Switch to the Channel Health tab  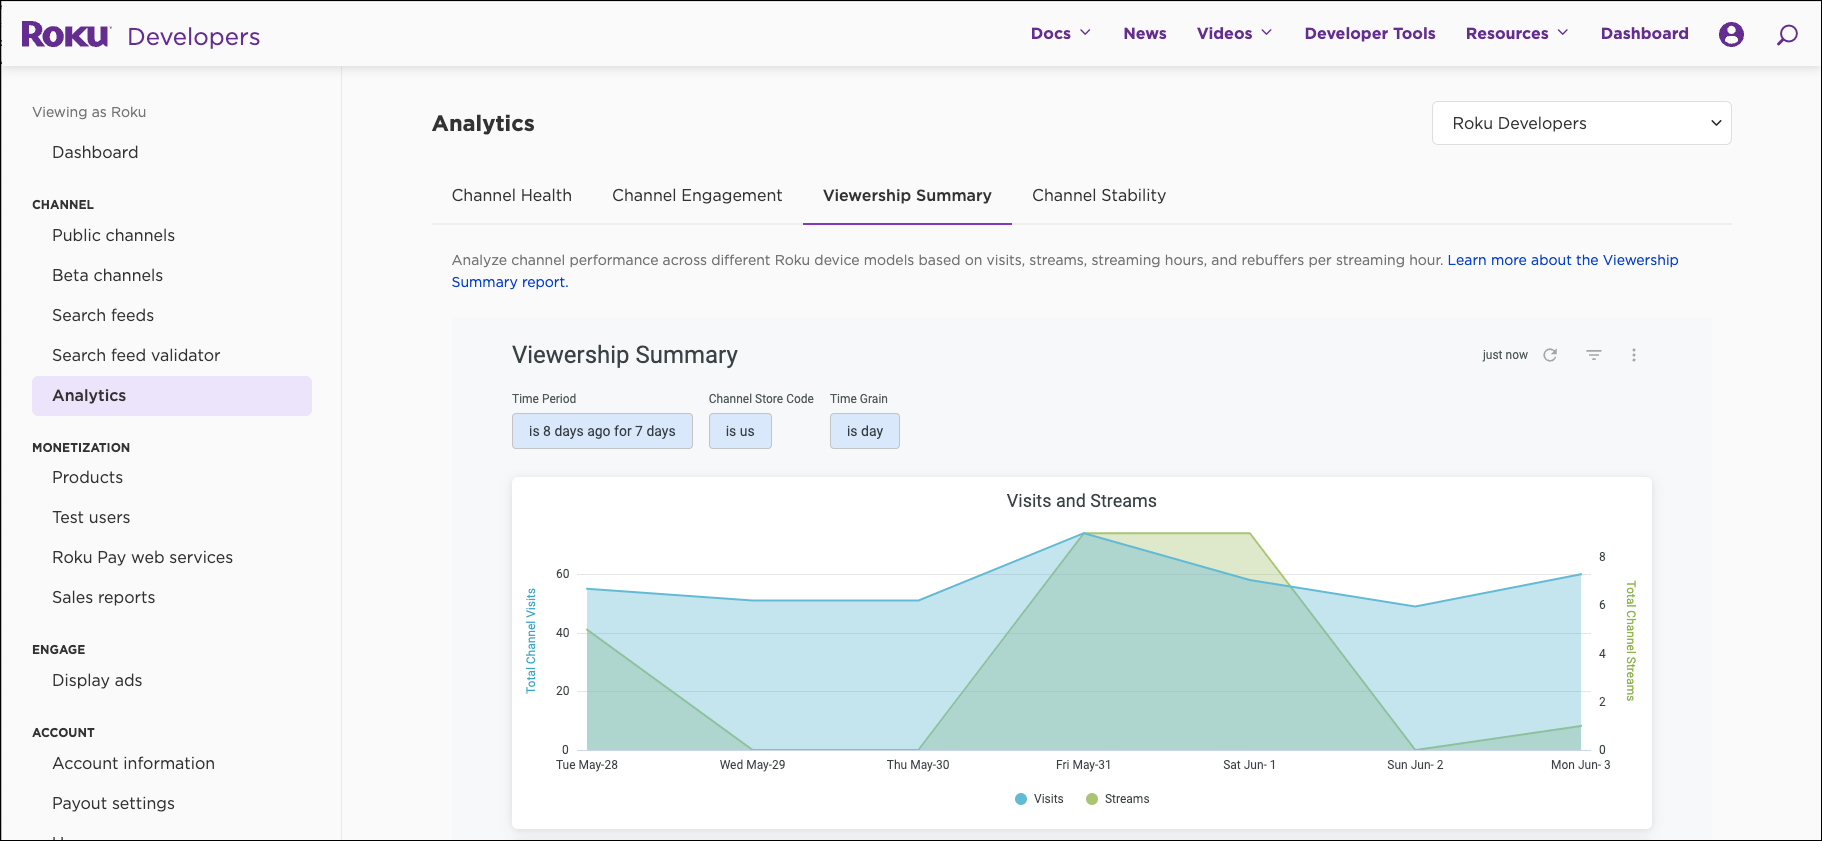(x=511, y=195)
